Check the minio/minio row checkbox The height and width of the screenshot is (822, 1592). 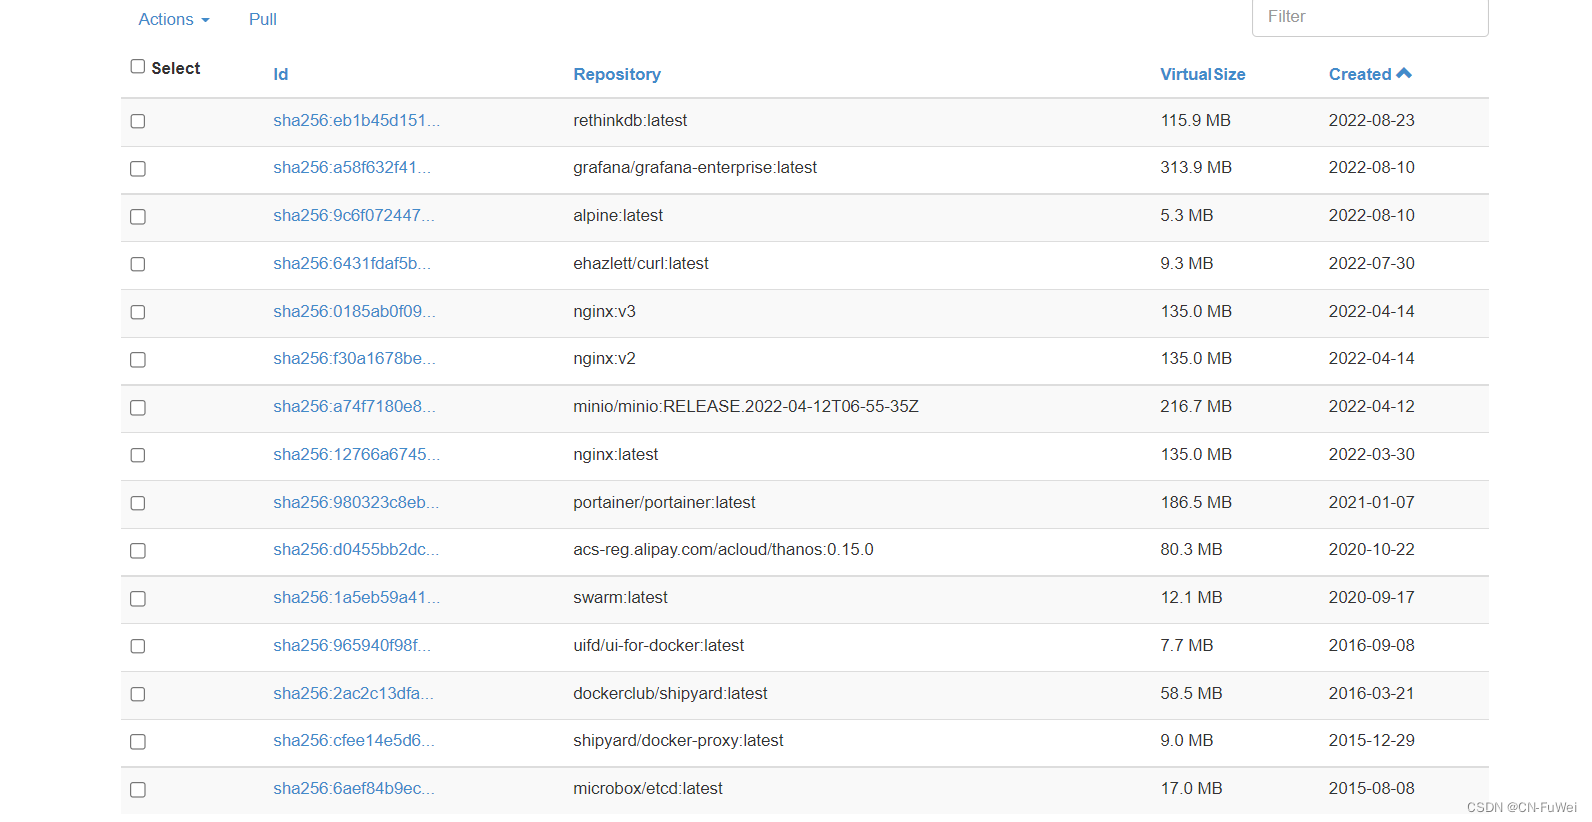[x=138, y=408]
